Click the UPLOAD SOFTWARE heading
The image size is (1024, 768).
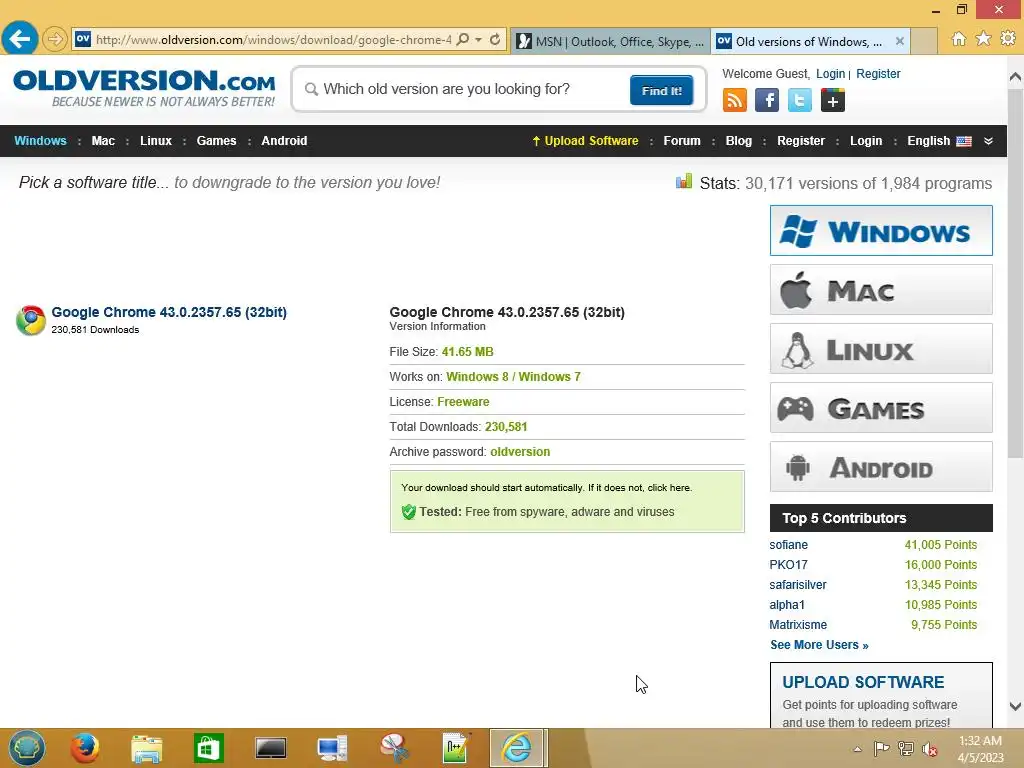coord(863,682)
